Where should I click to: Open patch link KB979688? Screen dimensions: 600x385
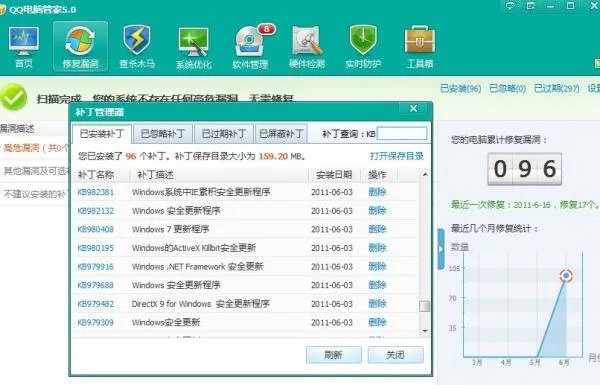pyautogui.click(x=96, y=285)
